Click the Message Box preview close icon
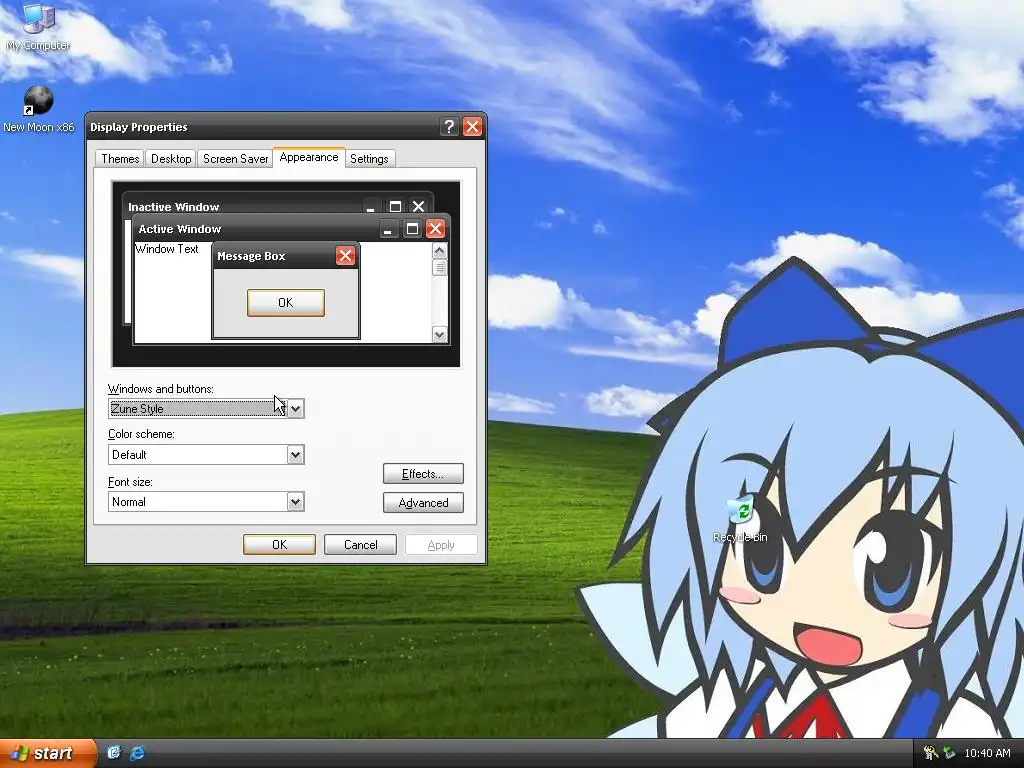The width and height of the screenshot is (1024, 768). (x=345, y=256)
